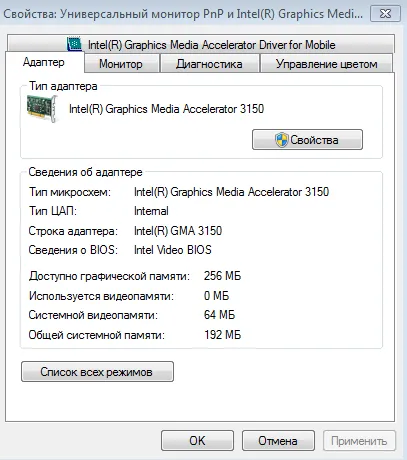Viewport: 407px width, 460px height.
Task: Click the Сведения о BIOS label
Action: pyautogui.click(x=73, y=250)
